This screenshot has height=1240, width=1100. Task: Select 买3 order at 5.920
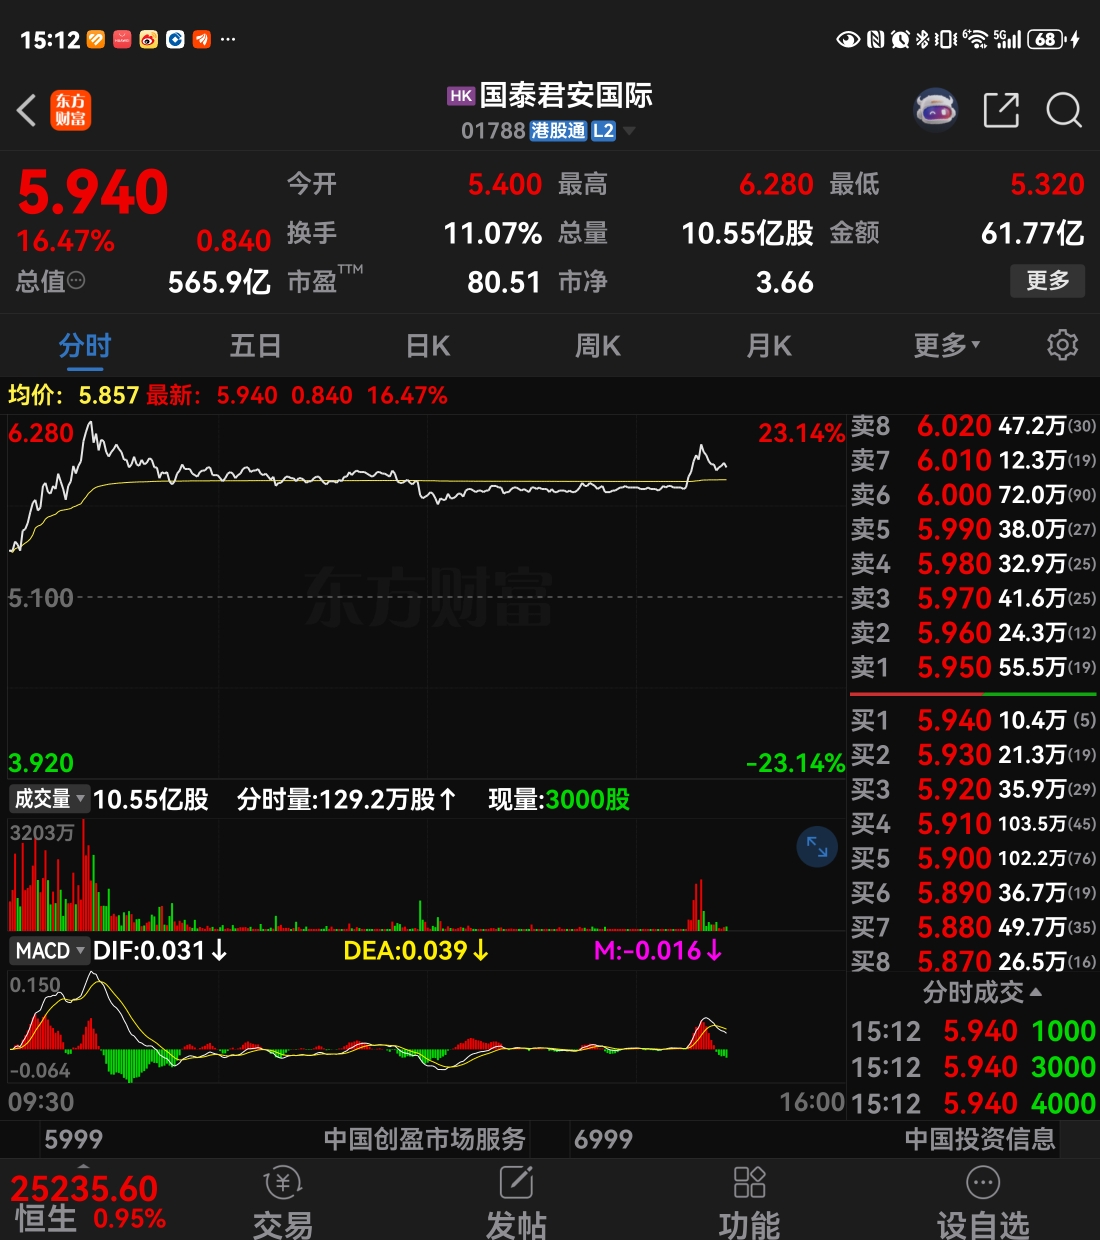coord(973,789)
